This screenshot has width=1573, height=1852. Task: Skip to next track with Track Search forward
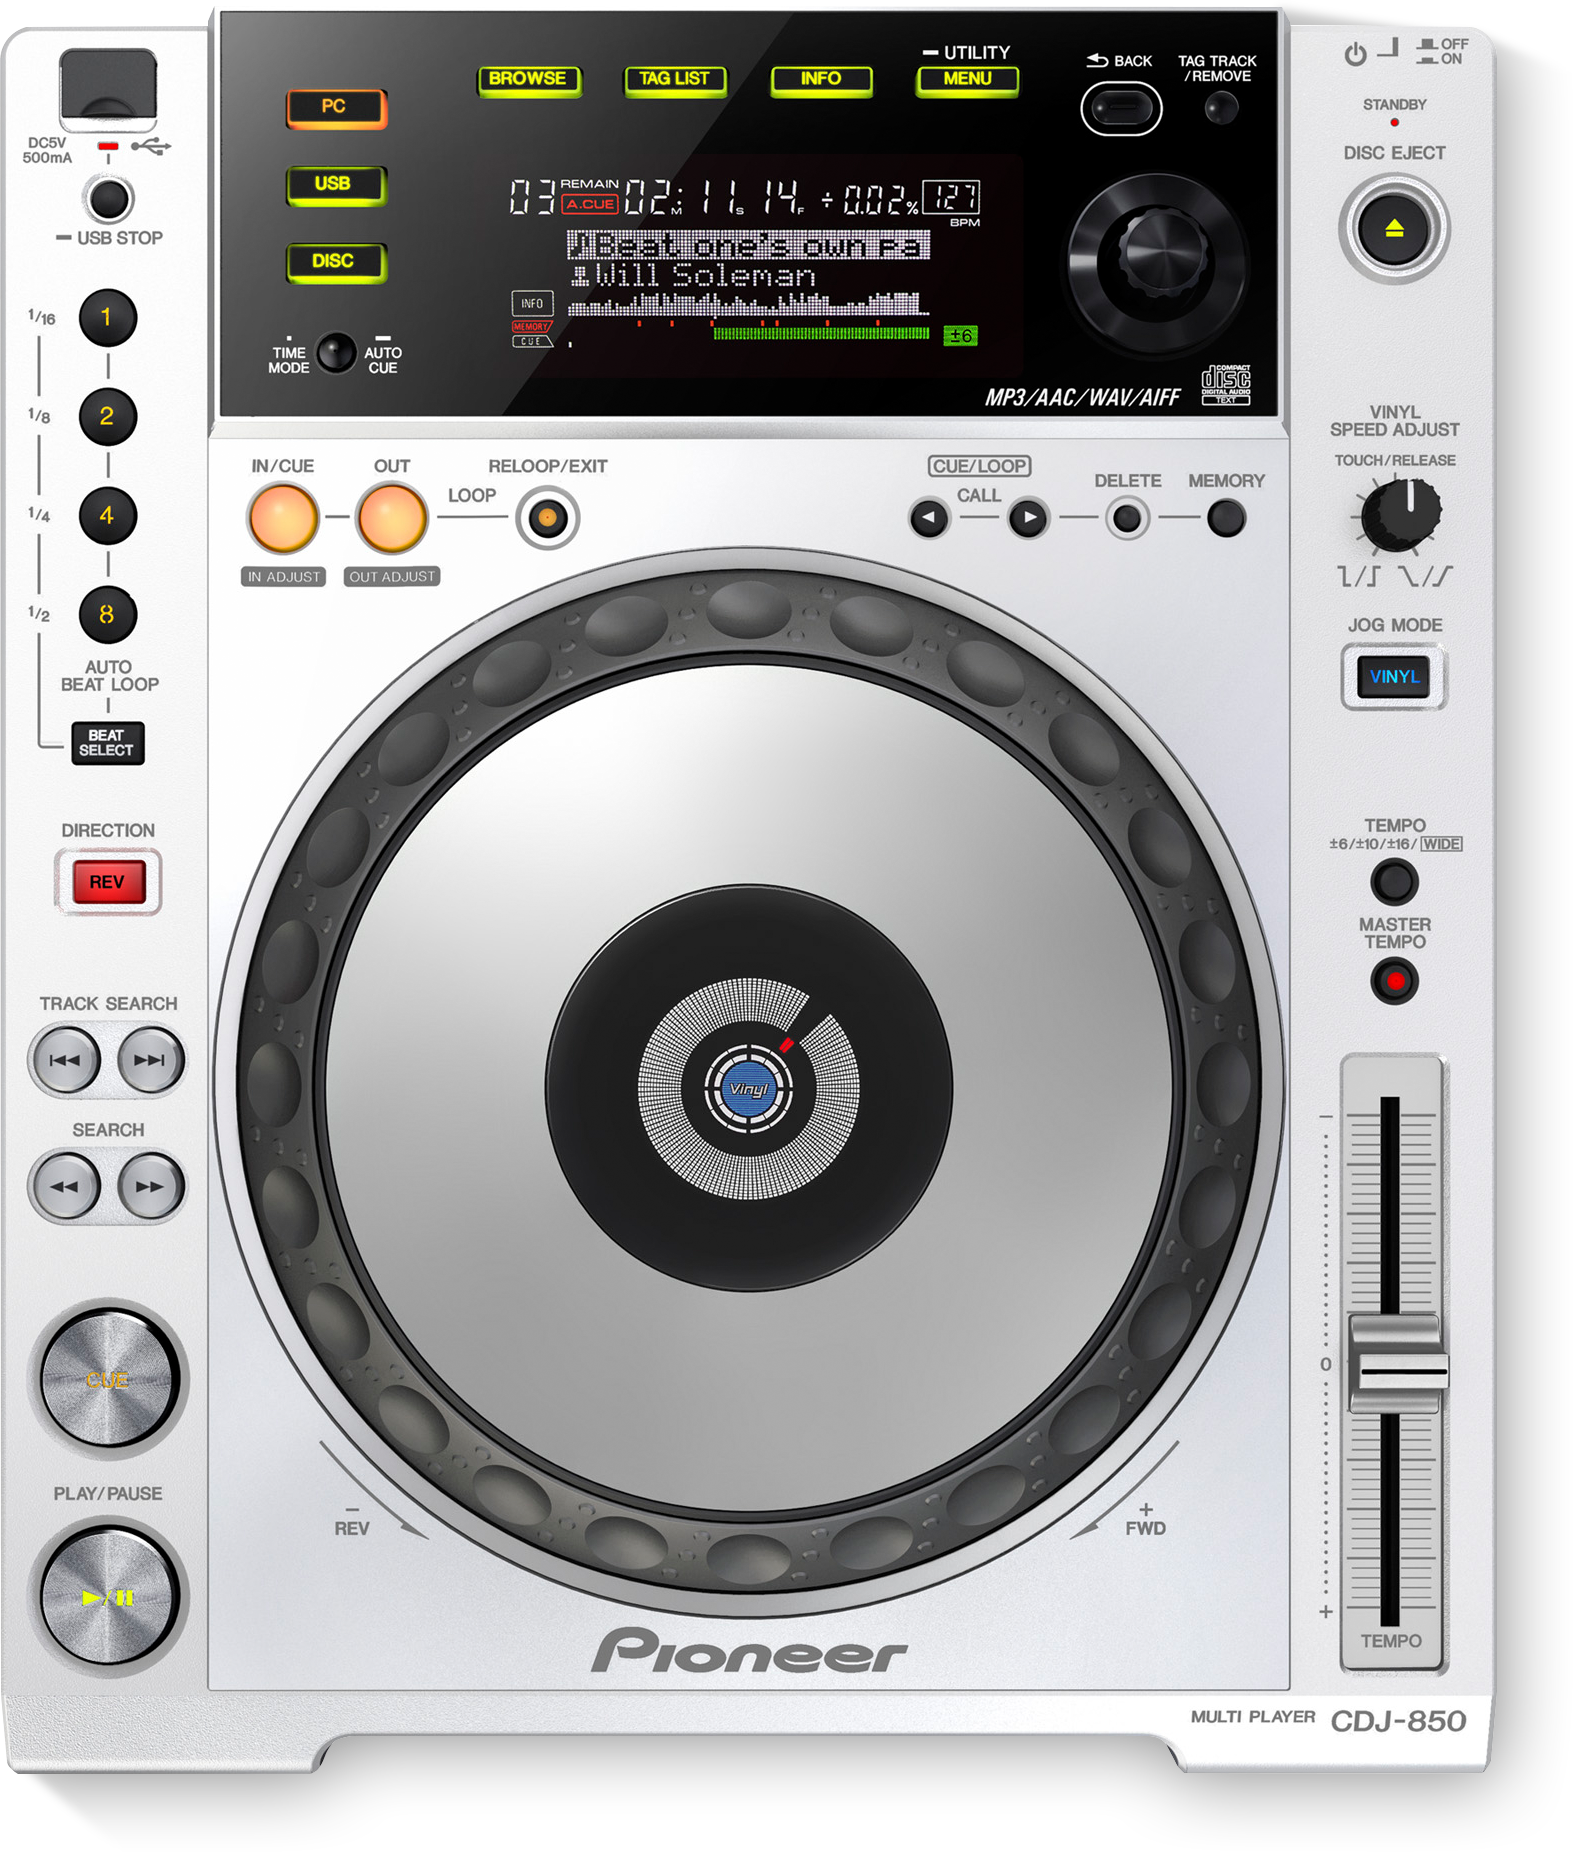150,1060
